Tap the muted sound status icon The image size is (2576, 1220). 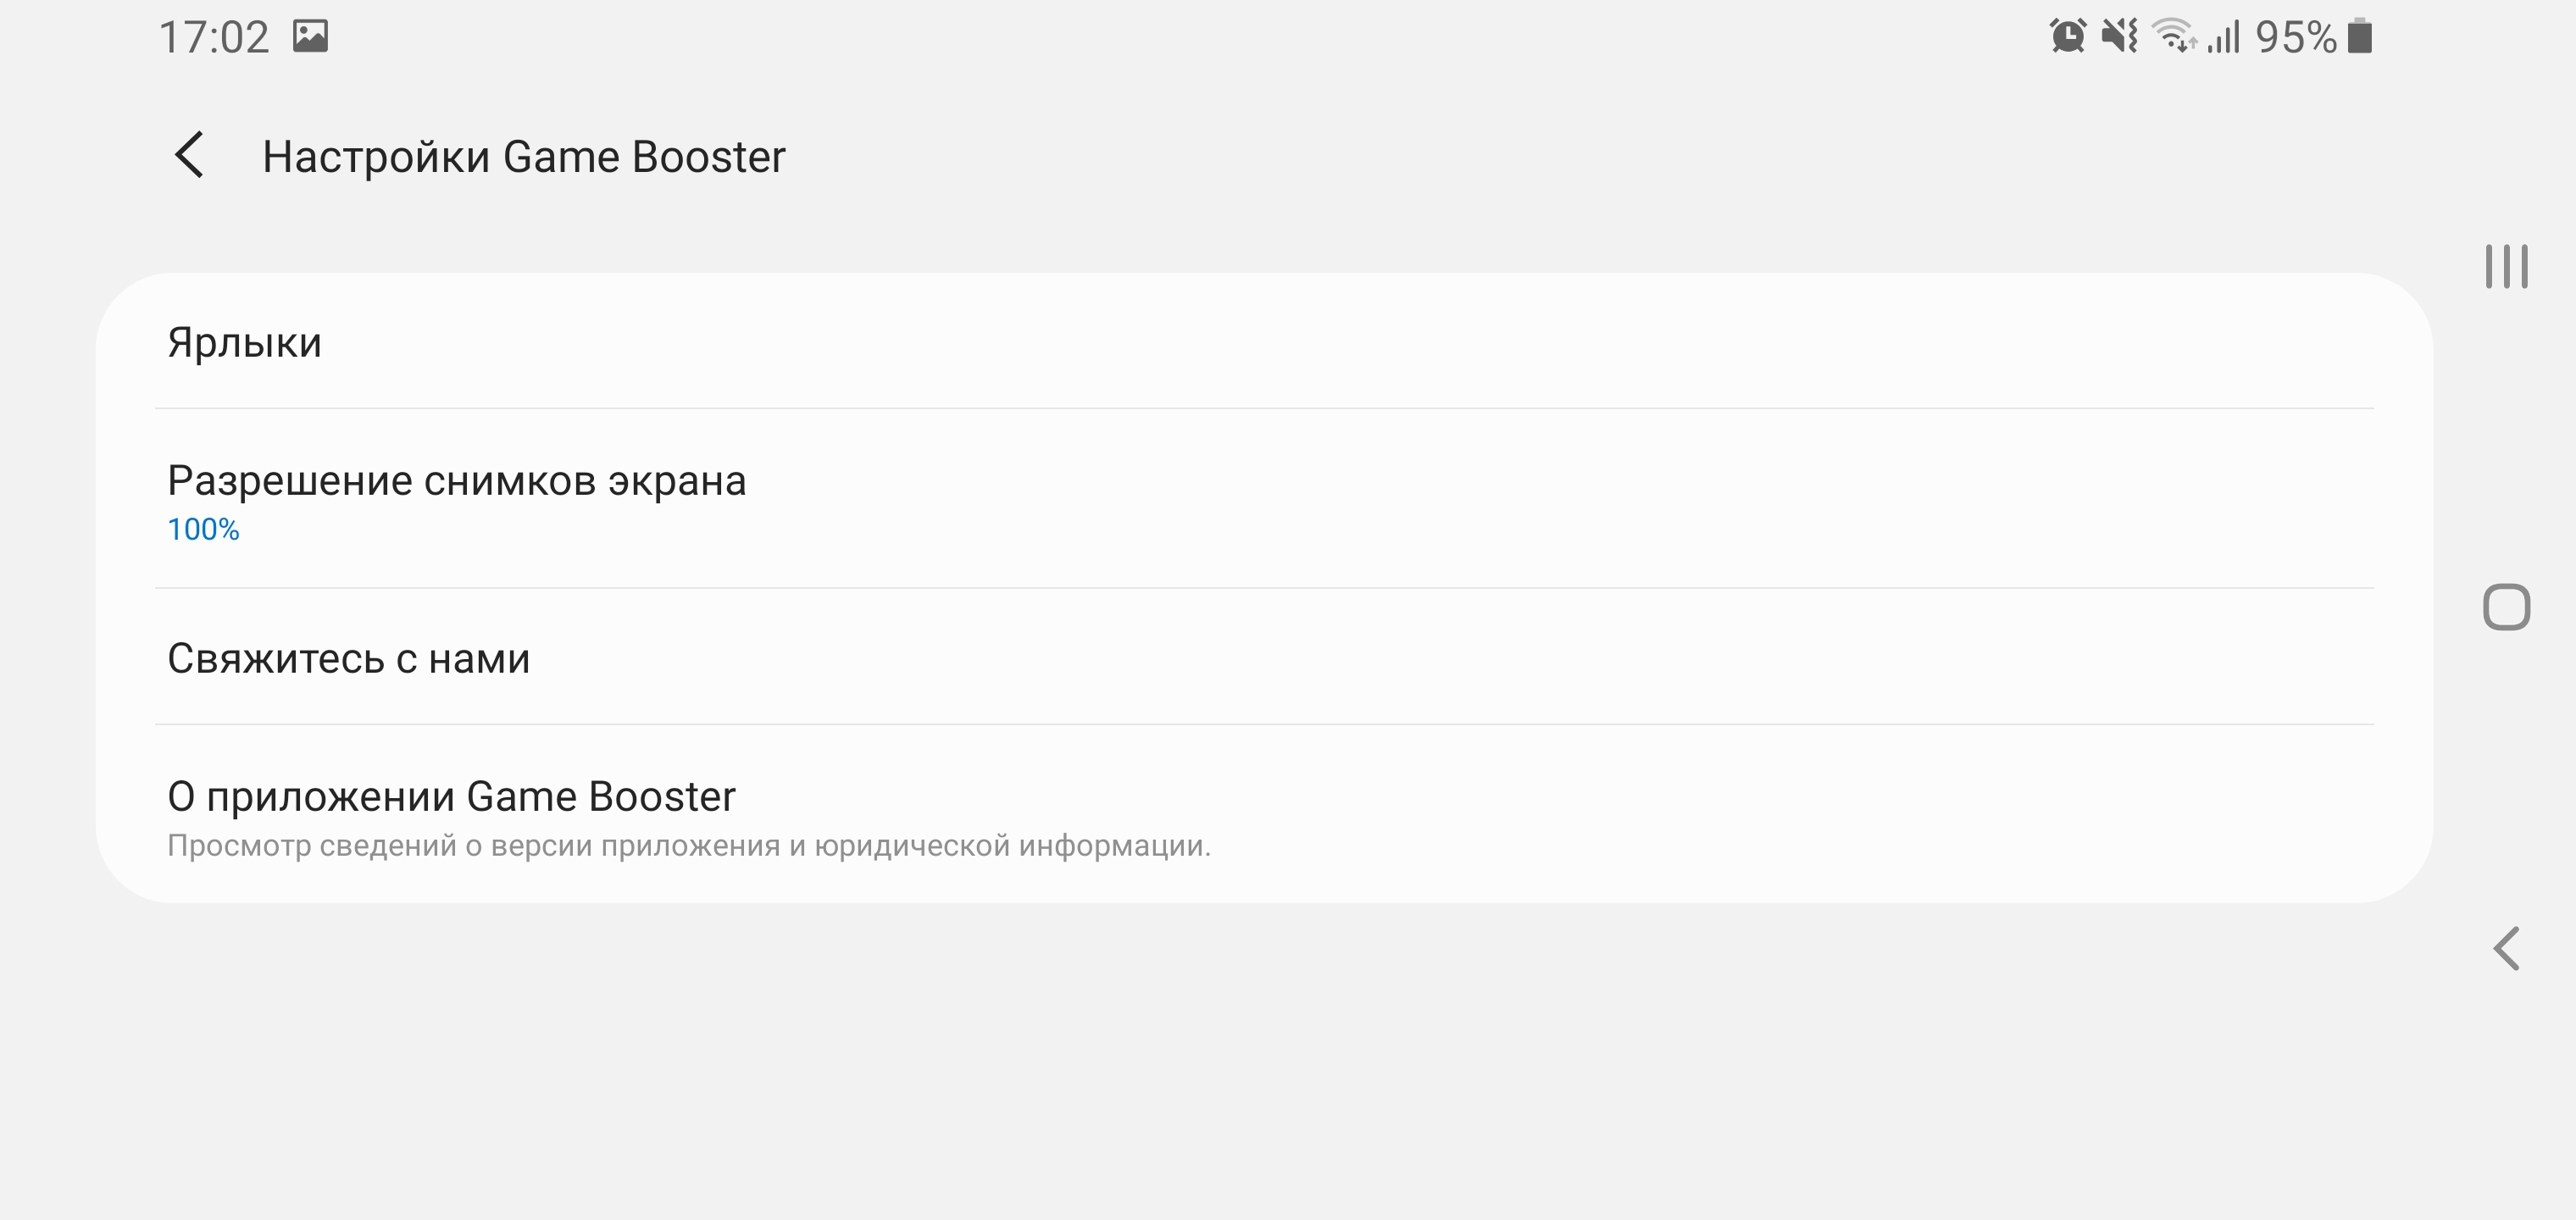pos(2119,36)
